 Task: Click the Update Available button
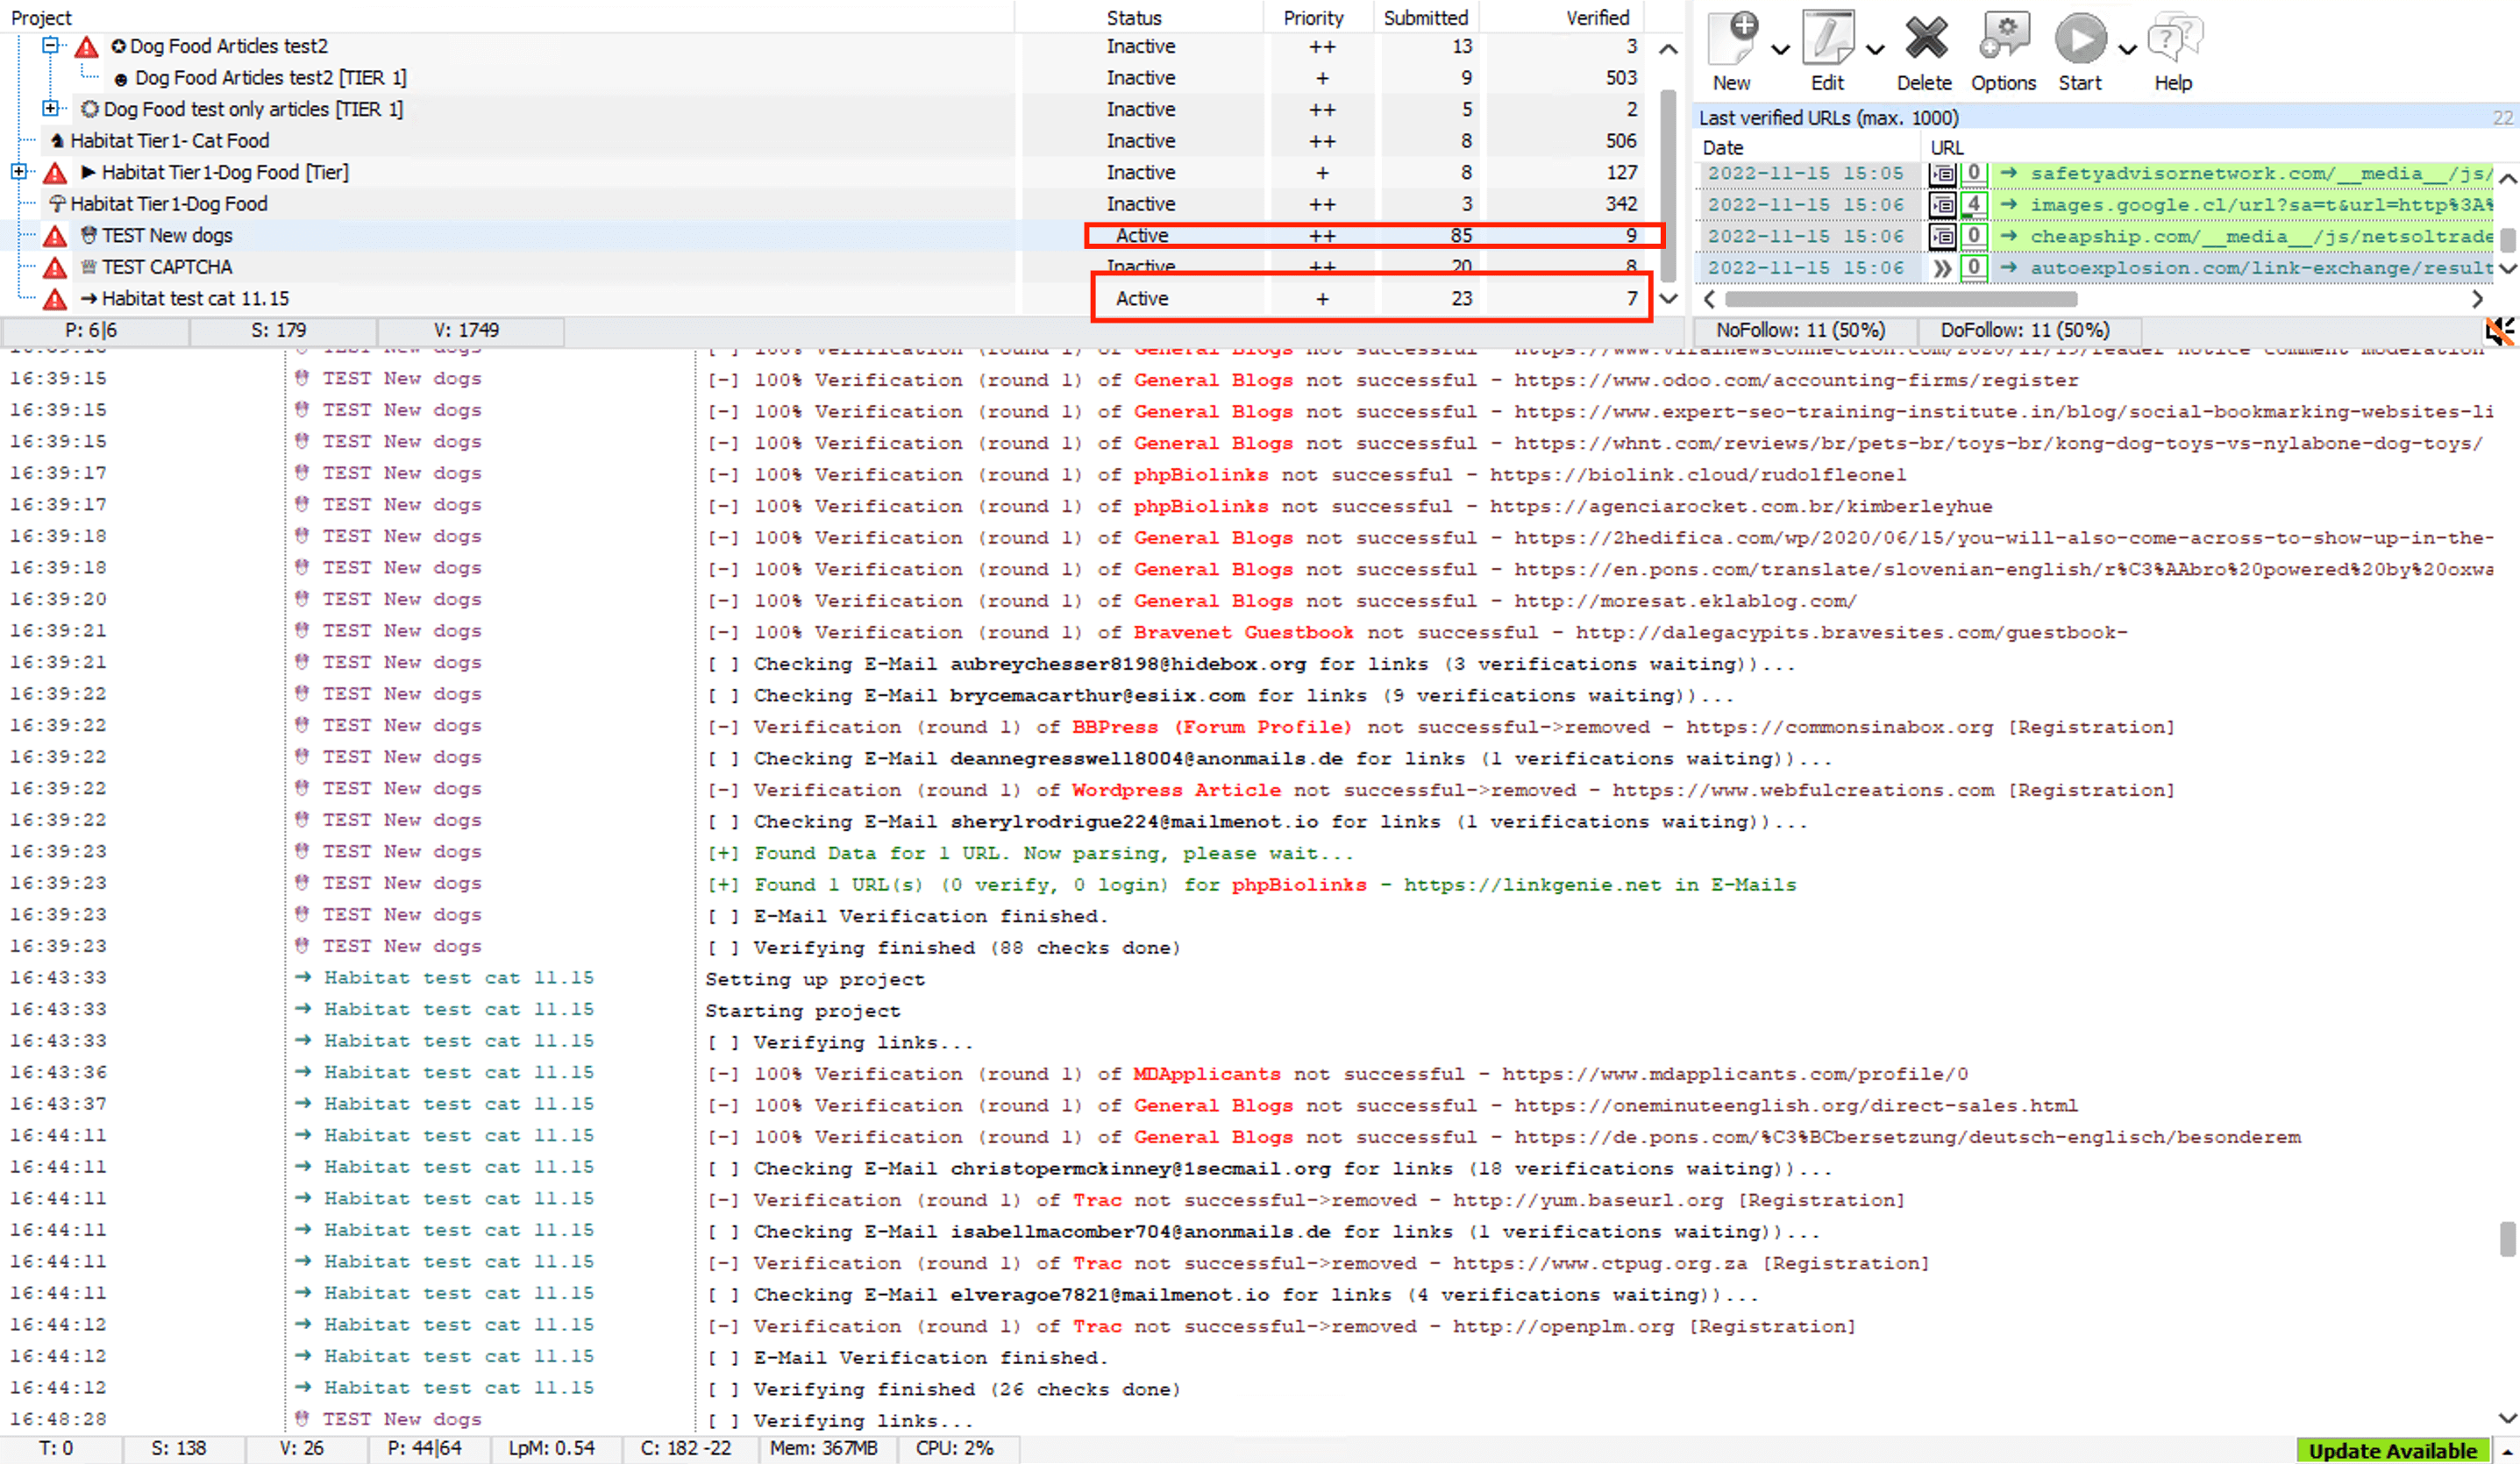(x=2392, y=1450)
